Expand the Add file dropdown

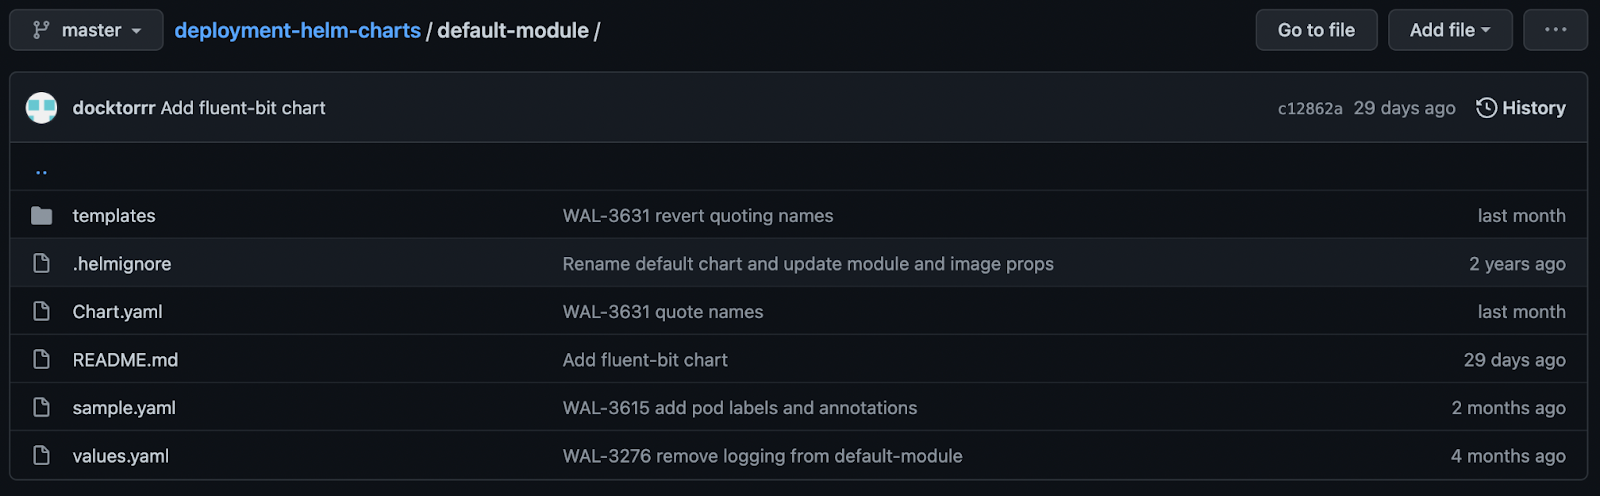1450,30
